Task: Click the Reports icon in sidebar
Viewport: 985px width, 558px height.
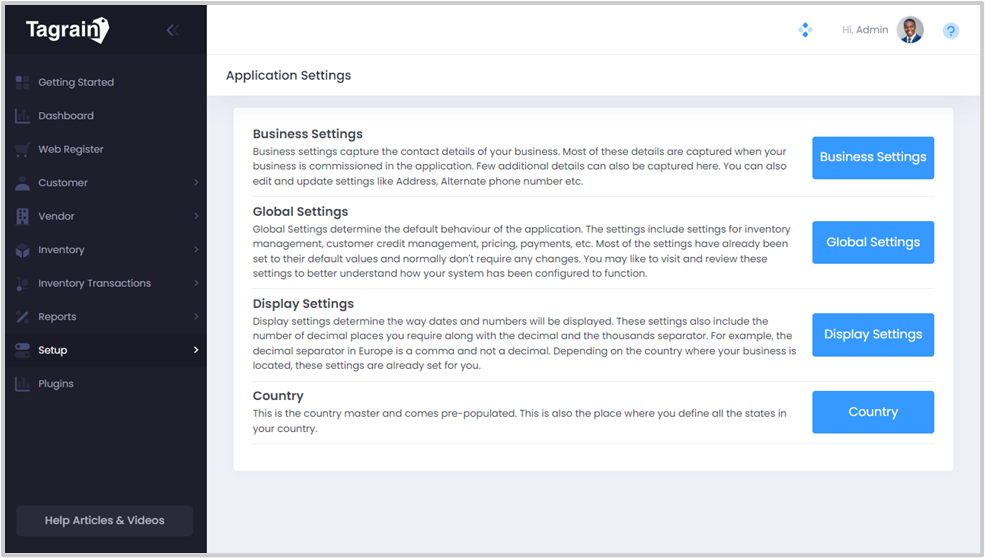Action: pos(22,317)
